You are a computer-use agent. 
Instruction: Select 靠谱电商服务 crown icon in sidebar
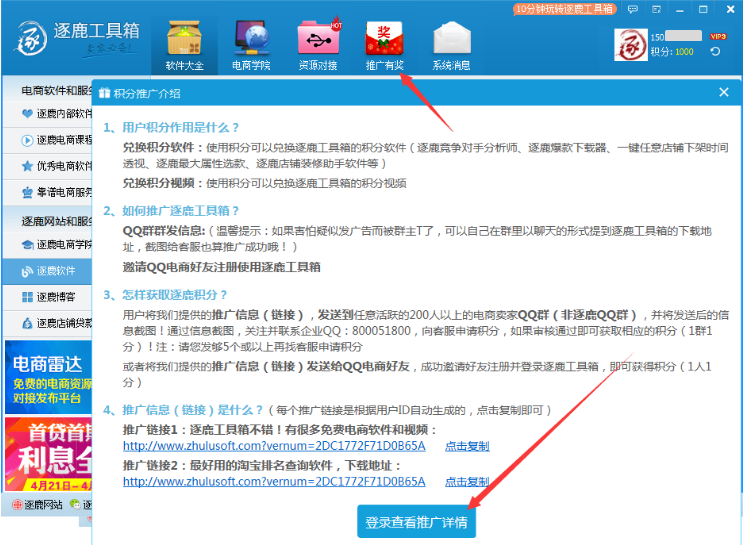[27, 192]
